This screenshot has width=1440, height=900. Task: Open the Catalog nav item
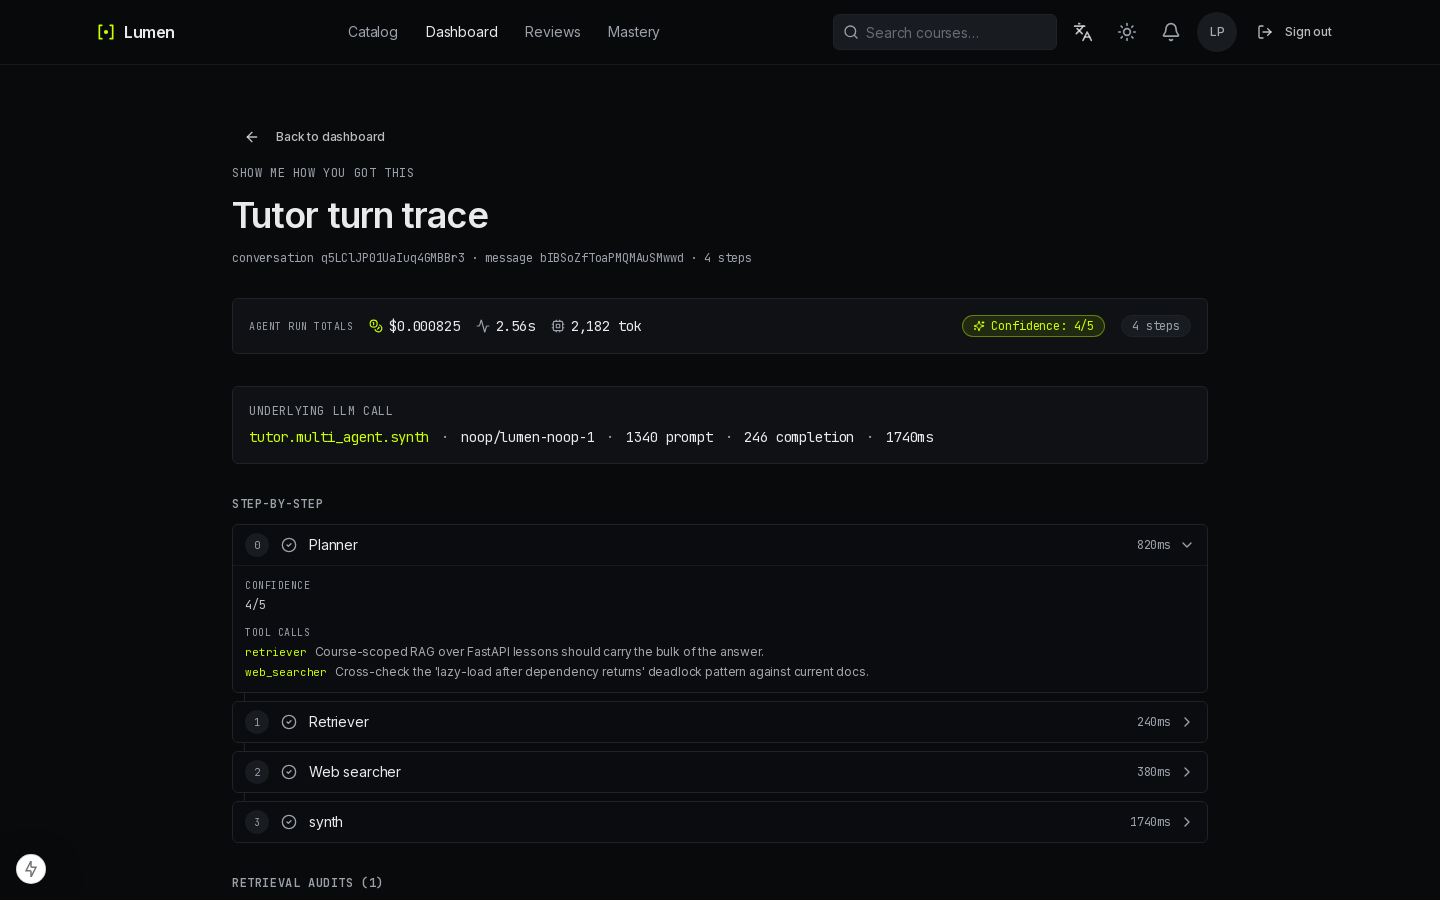[373, 32]
